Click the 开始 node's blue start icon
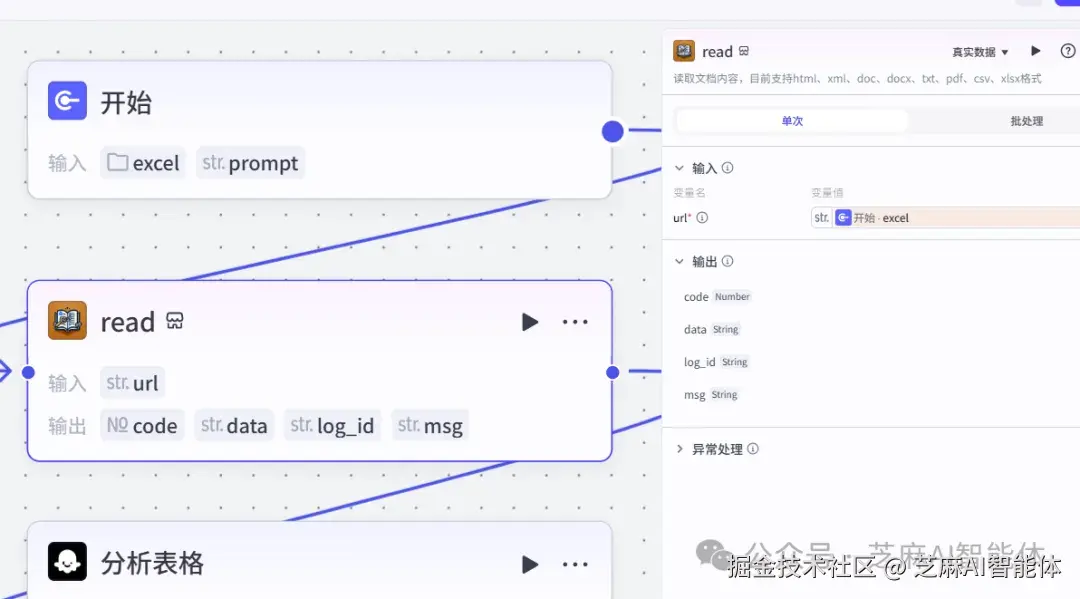Screen dimensions: 1080x599 66,99
